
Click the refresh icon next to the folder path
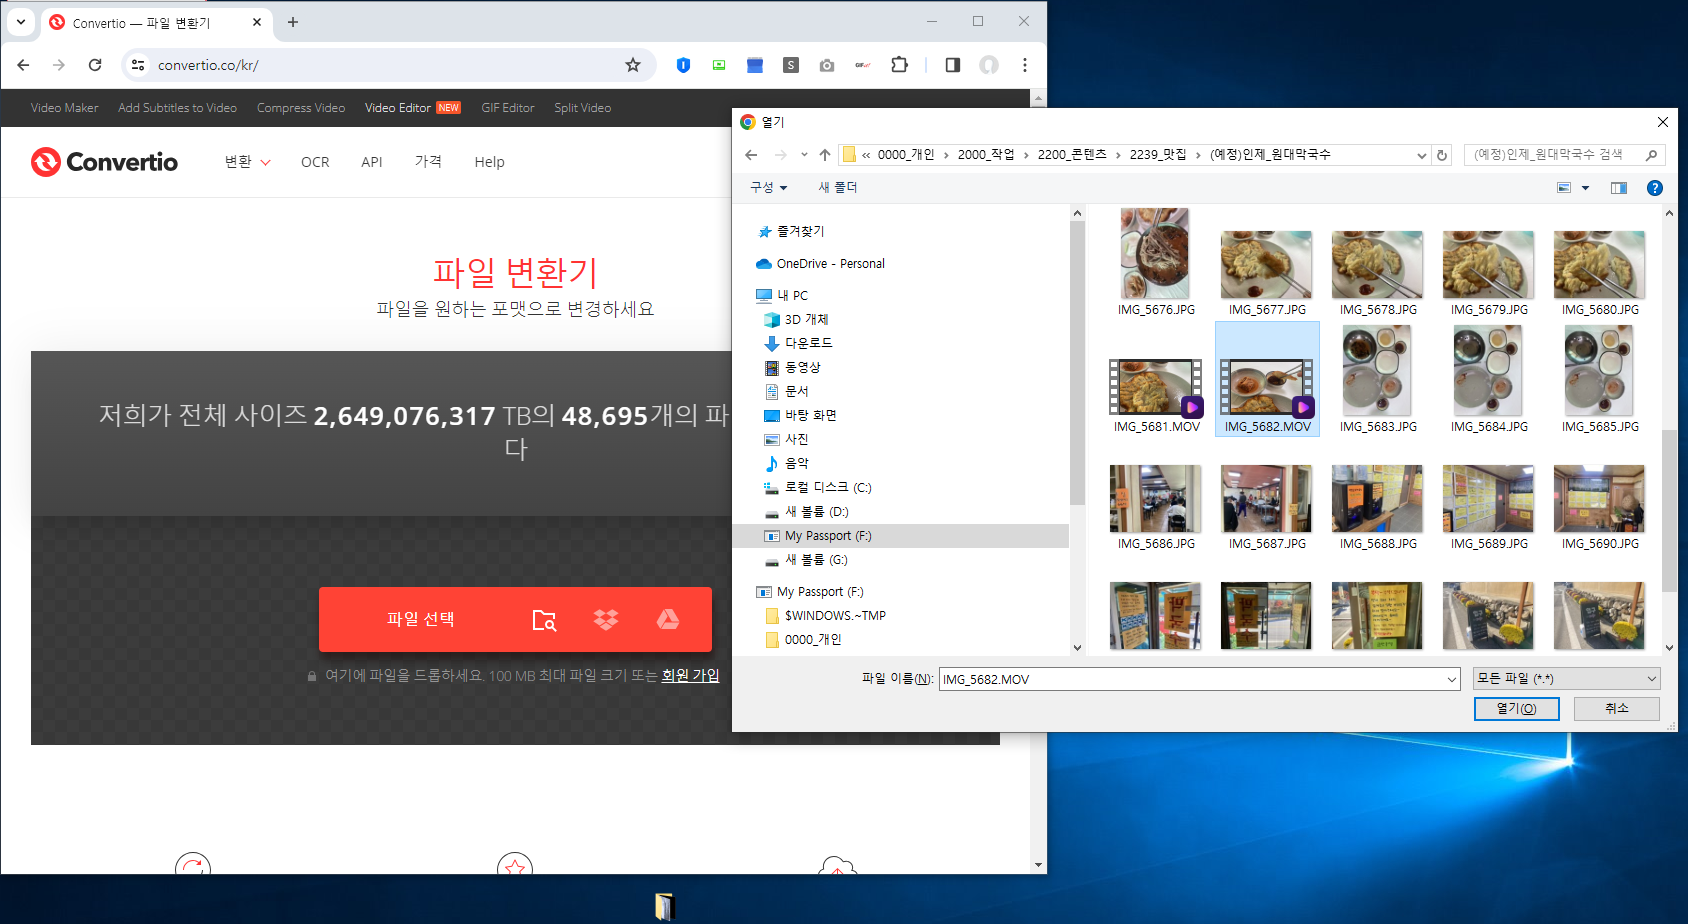coord(1441,154)
